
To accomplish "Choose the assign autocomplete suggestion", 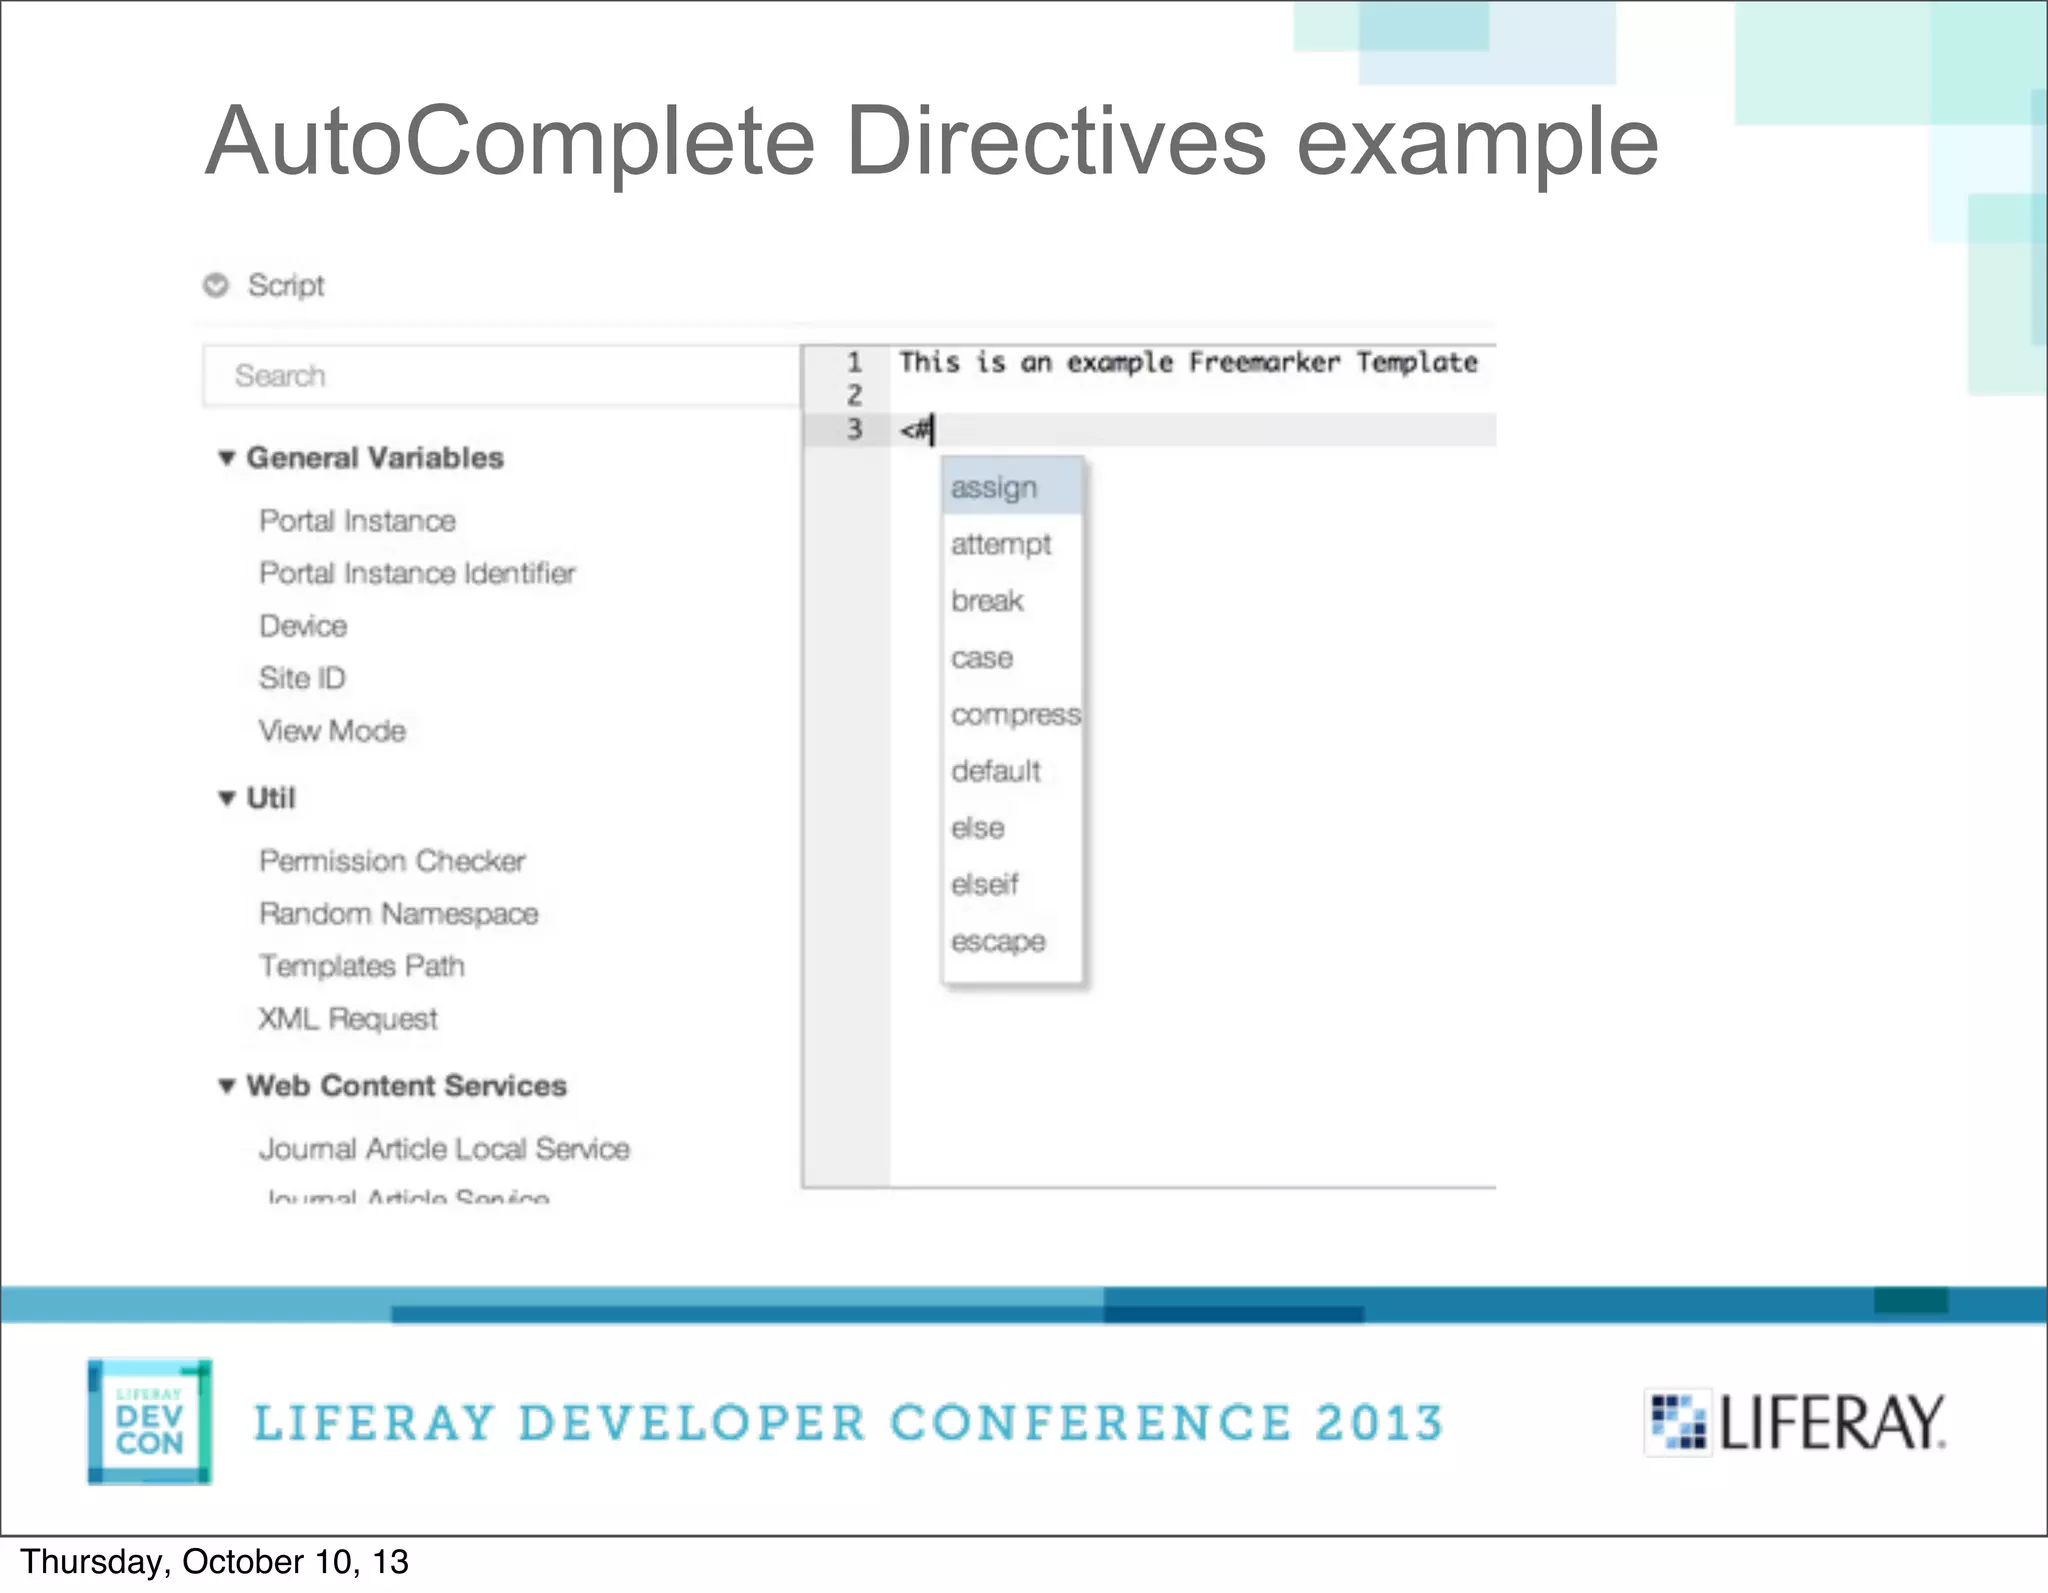I will click(1013, 487).
